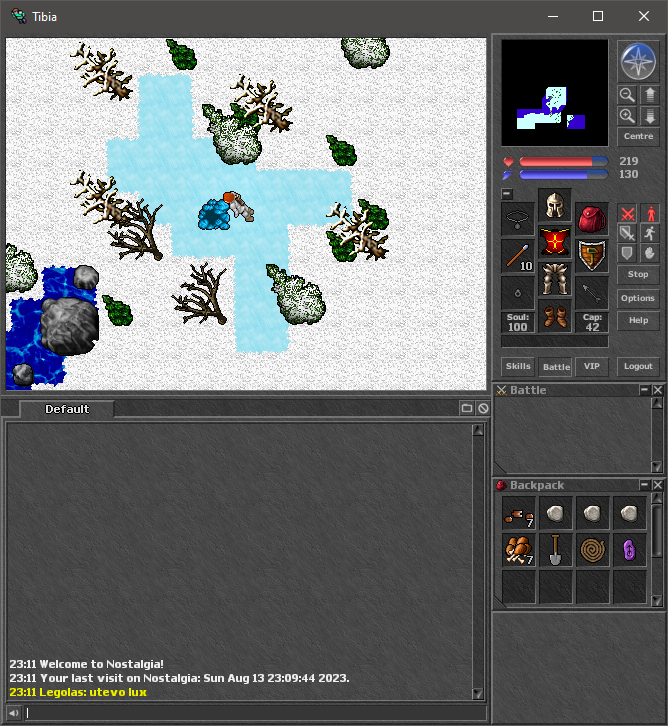Screen dimensions: 668x726
Task: Open the VIP list panel
Action: pos(592,366)
